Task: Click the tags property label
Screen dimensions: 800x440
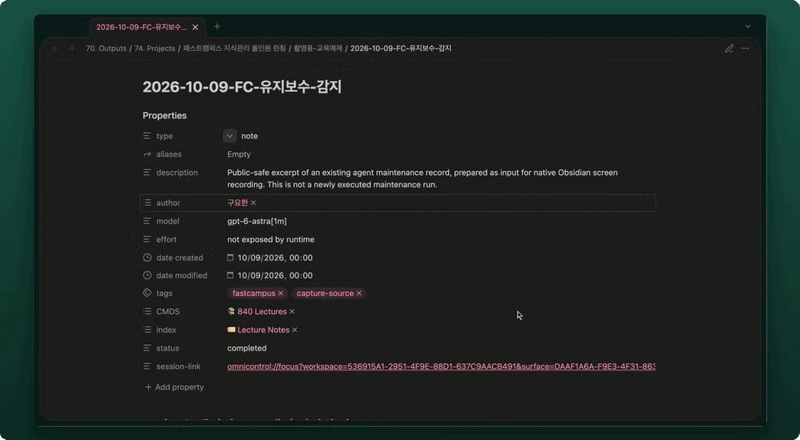Action: tap(164, 293)
